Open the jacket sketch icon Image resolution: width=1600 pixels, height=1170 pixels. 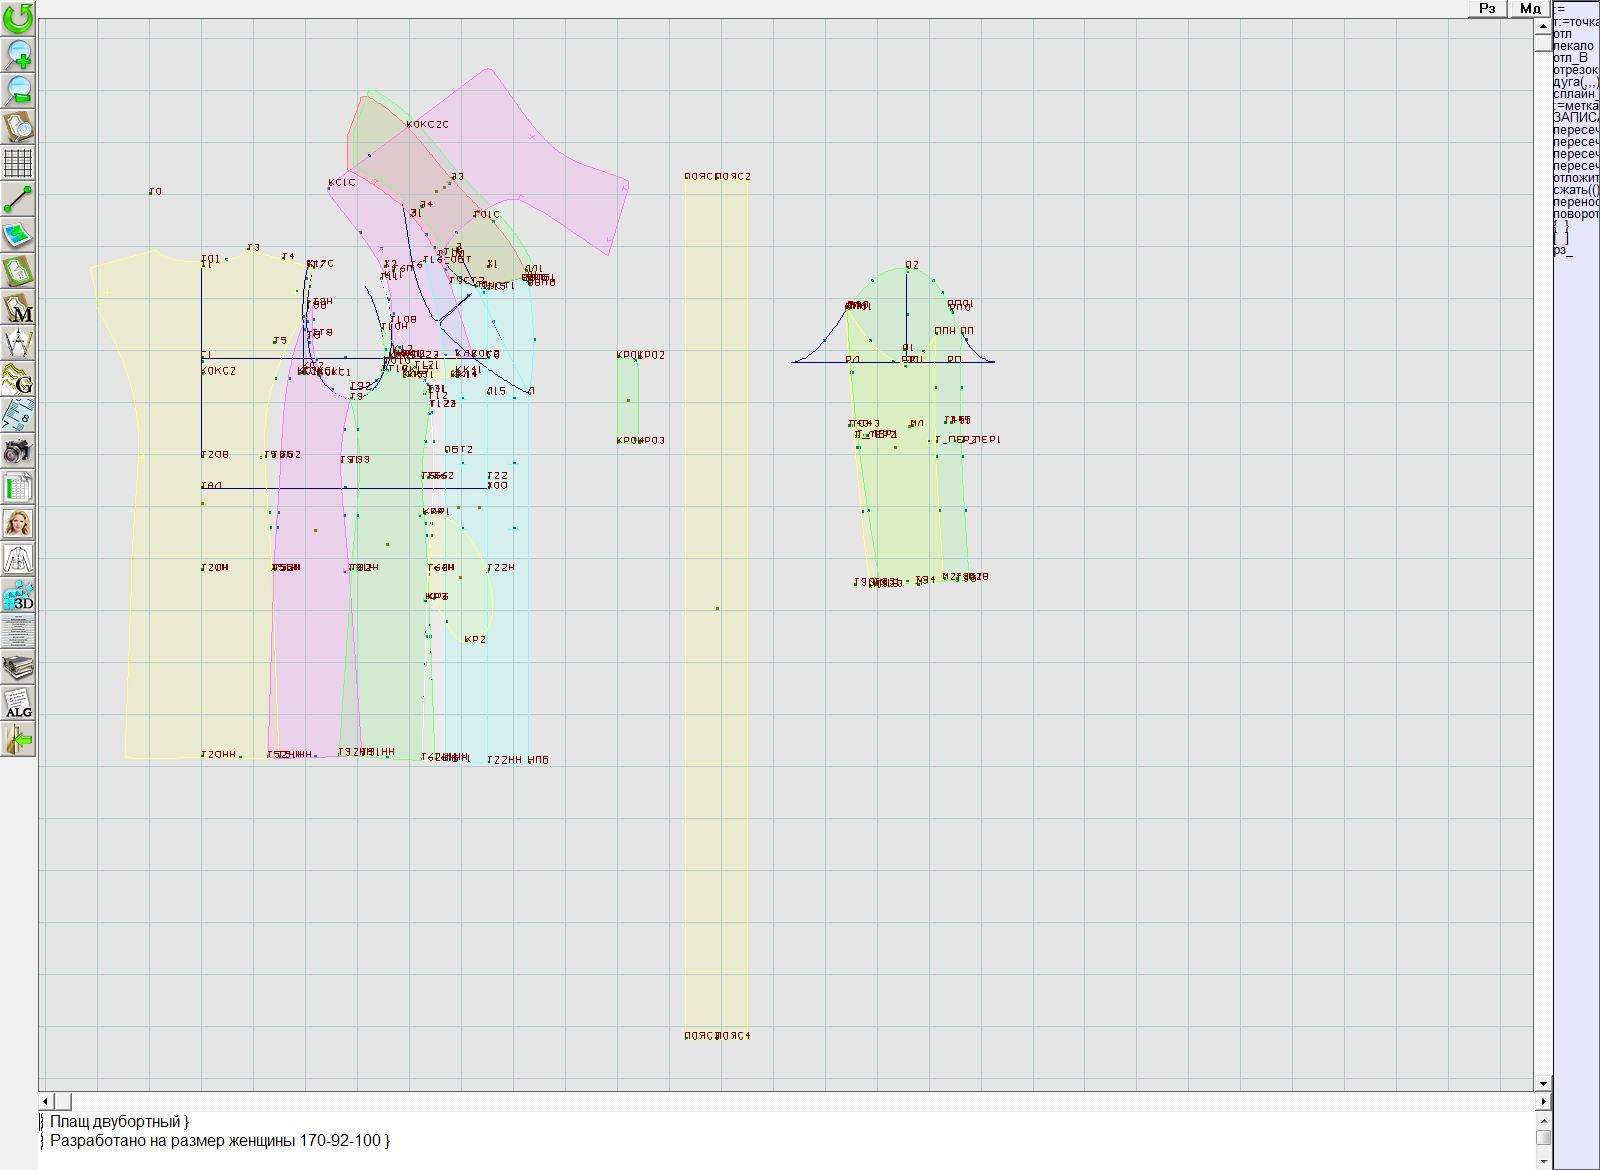click(x=18, y=559)
